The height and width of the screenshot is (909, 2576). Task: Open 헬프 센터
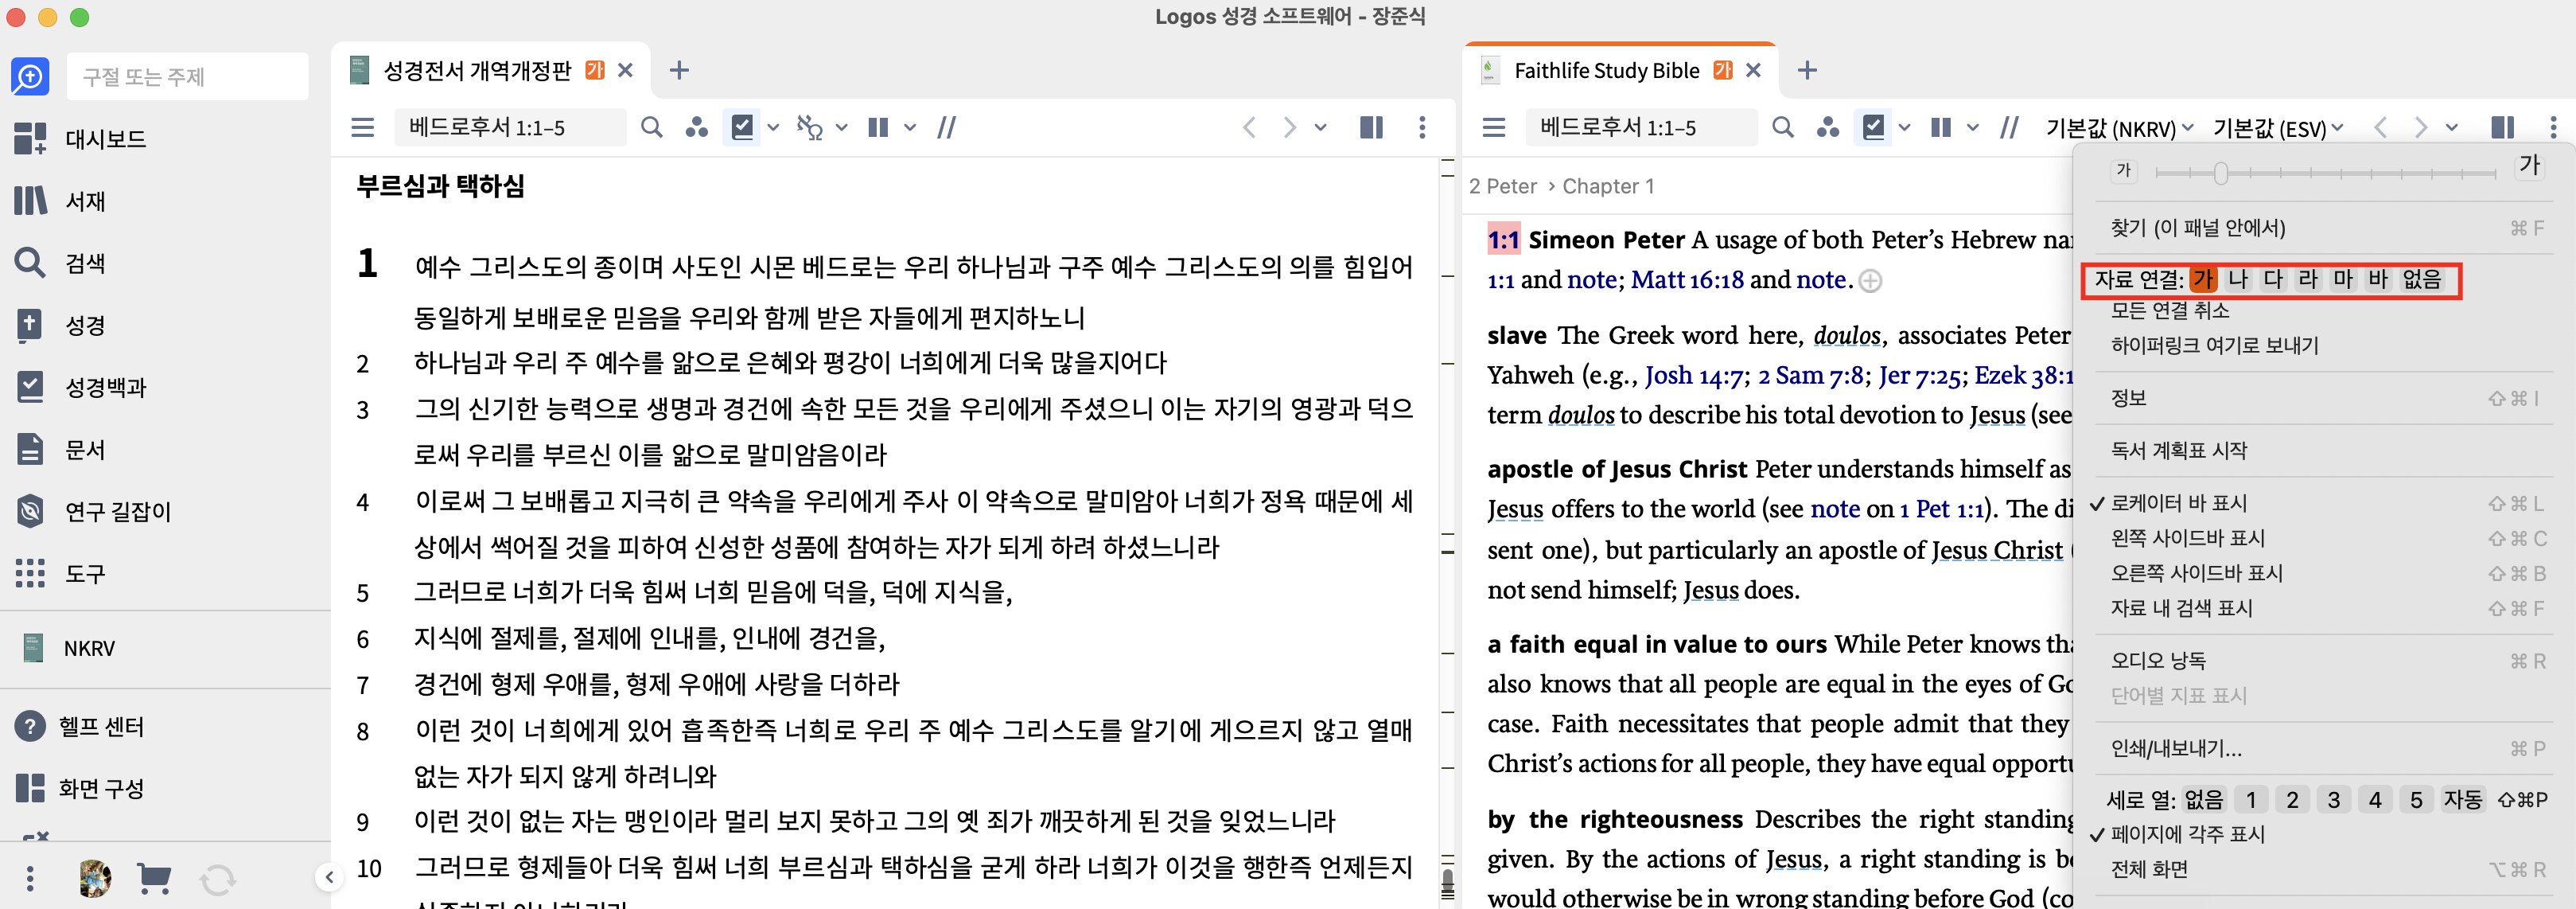pos(80,726)
